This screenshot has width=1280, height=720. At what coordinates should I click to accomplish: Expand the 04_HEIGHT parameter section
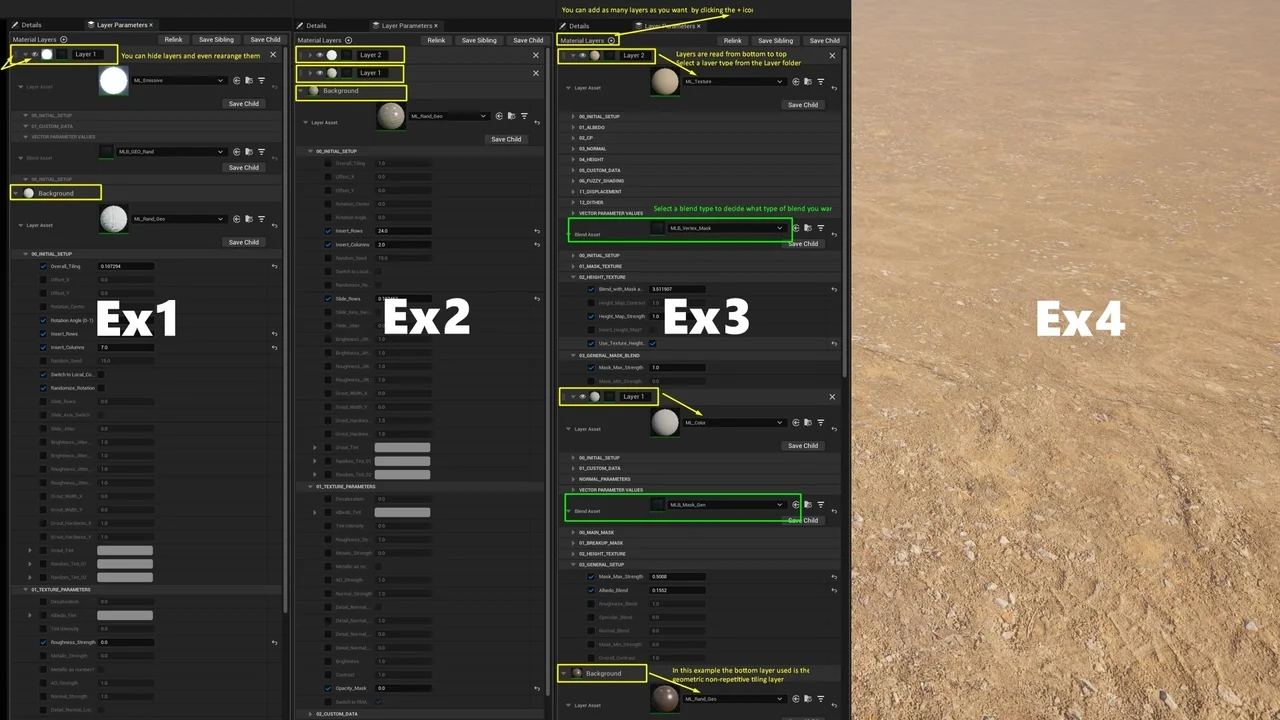(x=572, y=159)
